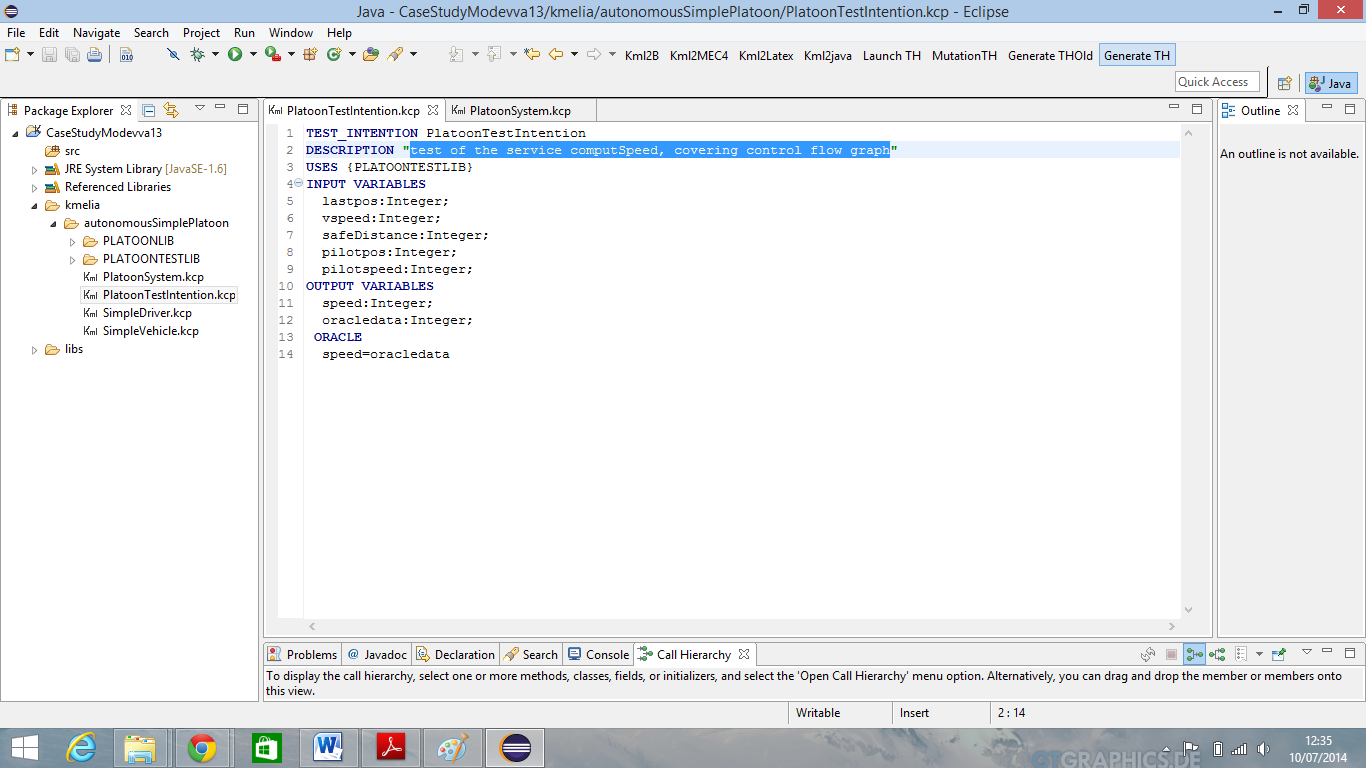Click Collapse All in Package Explorer
The width and height of the screenshot is (1366, 768).
(149, 110)
